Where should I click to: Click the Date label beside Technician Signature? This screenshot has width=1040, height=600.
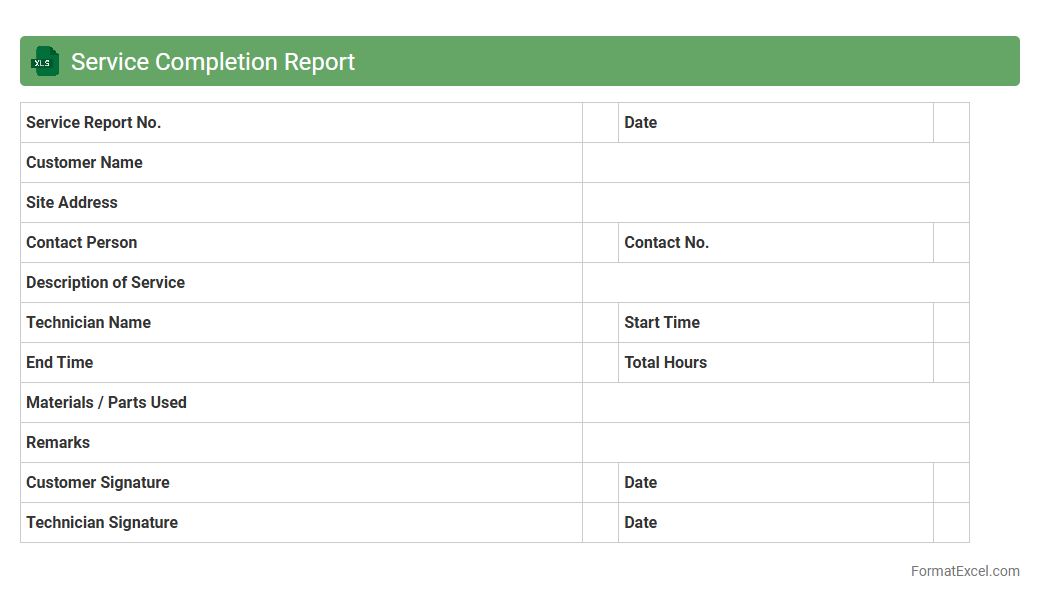point(775,522)
